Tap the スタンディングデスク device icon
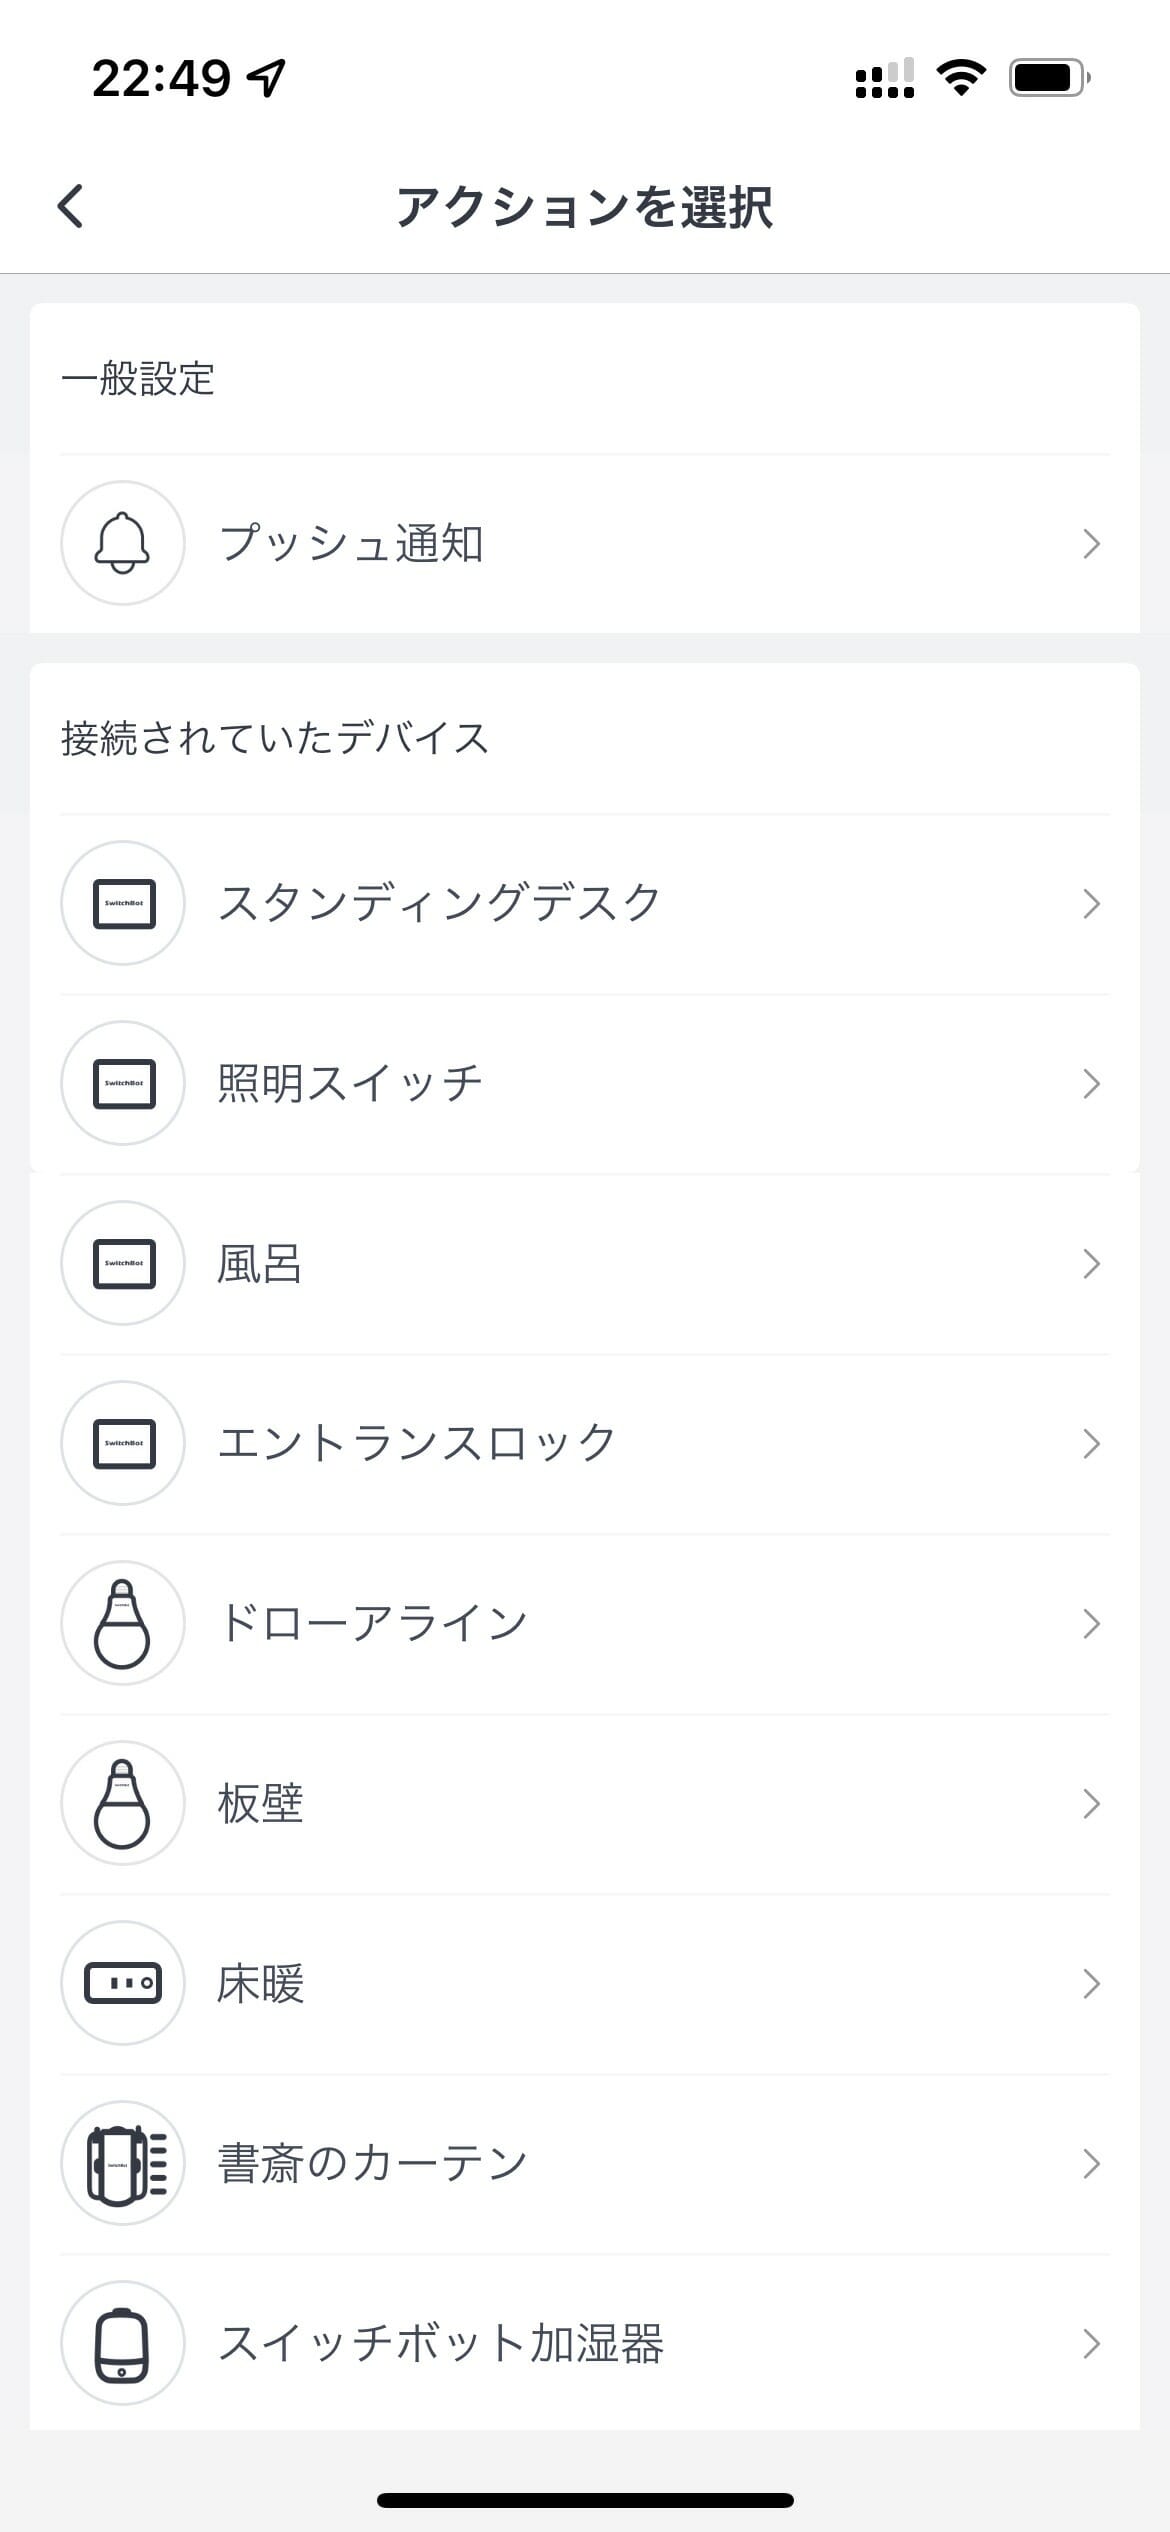Screen dimensions: 1170x2532 123,903
